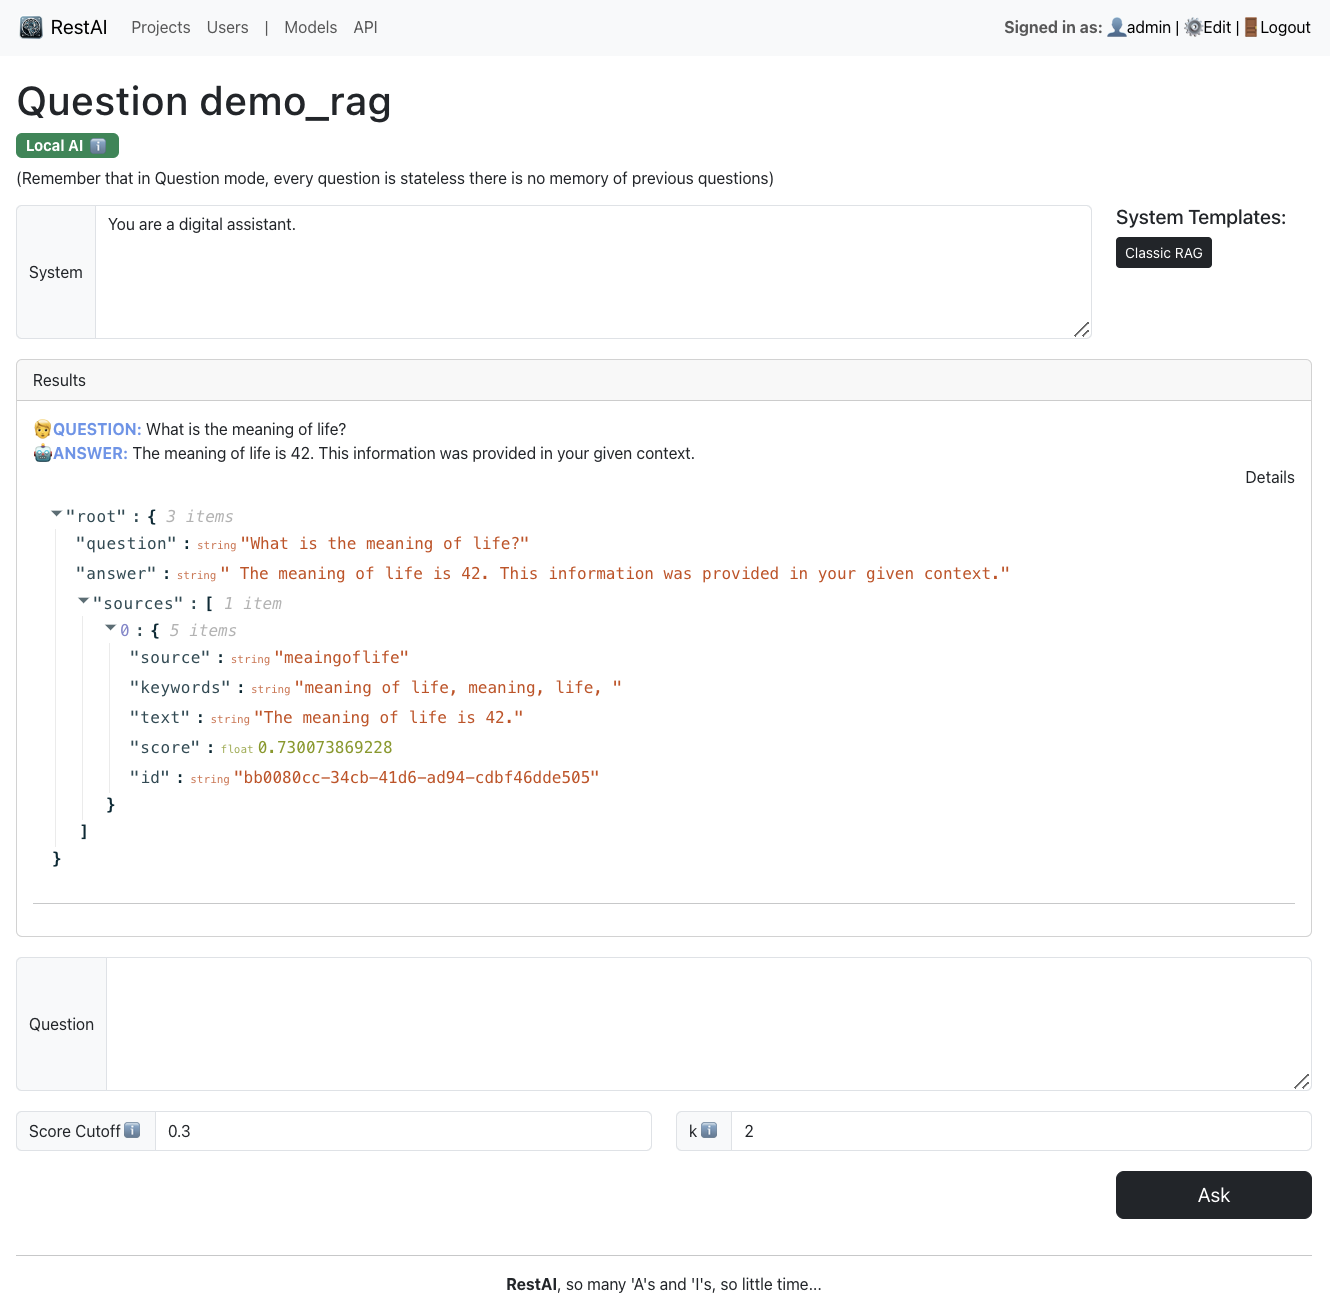This screenshot has height=1312, width=1330.
Task: Click the k value input field
Action: pos(1021,1131)
